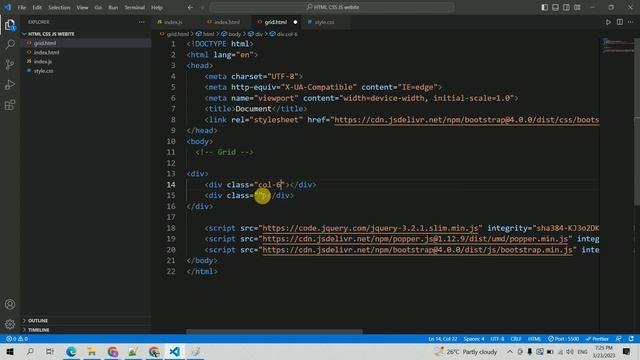The width and height of the screenshot is (640, 360).
Task: Open the Edit menu
Action: 37,7
